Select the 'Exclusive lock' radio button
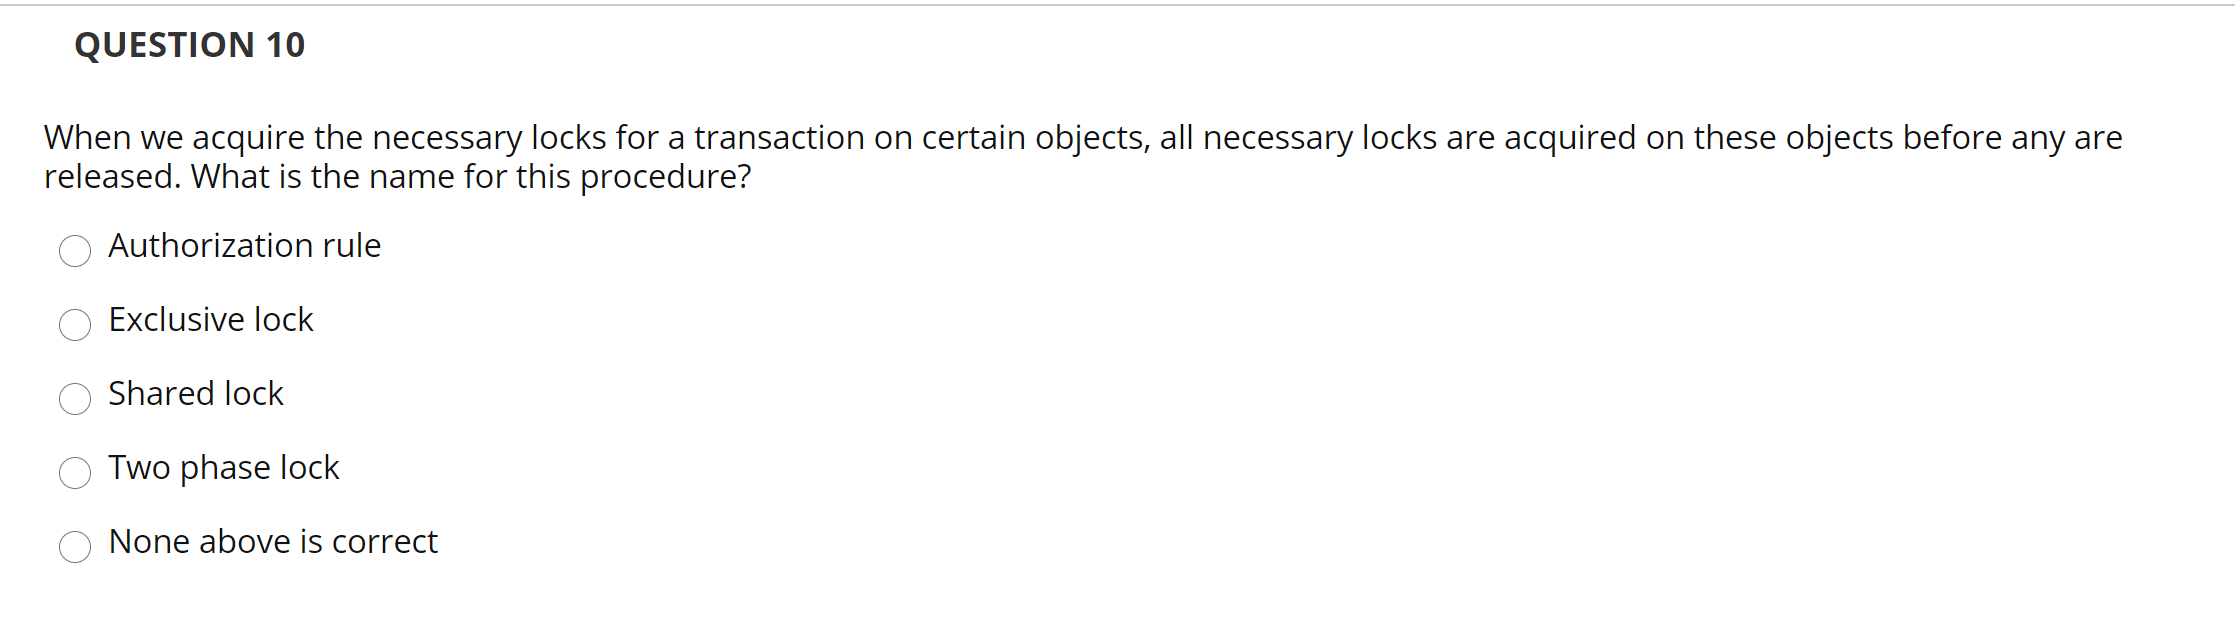Screen dimensions: 2235x642 75,326
